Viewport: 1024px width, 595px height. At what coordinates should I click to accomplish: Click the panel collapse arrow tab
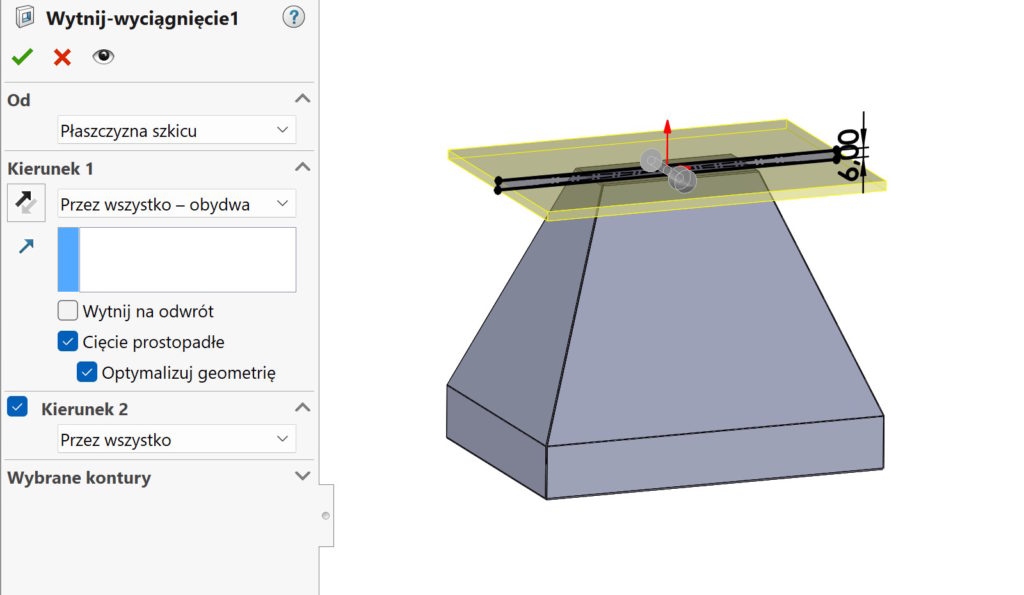324,516
